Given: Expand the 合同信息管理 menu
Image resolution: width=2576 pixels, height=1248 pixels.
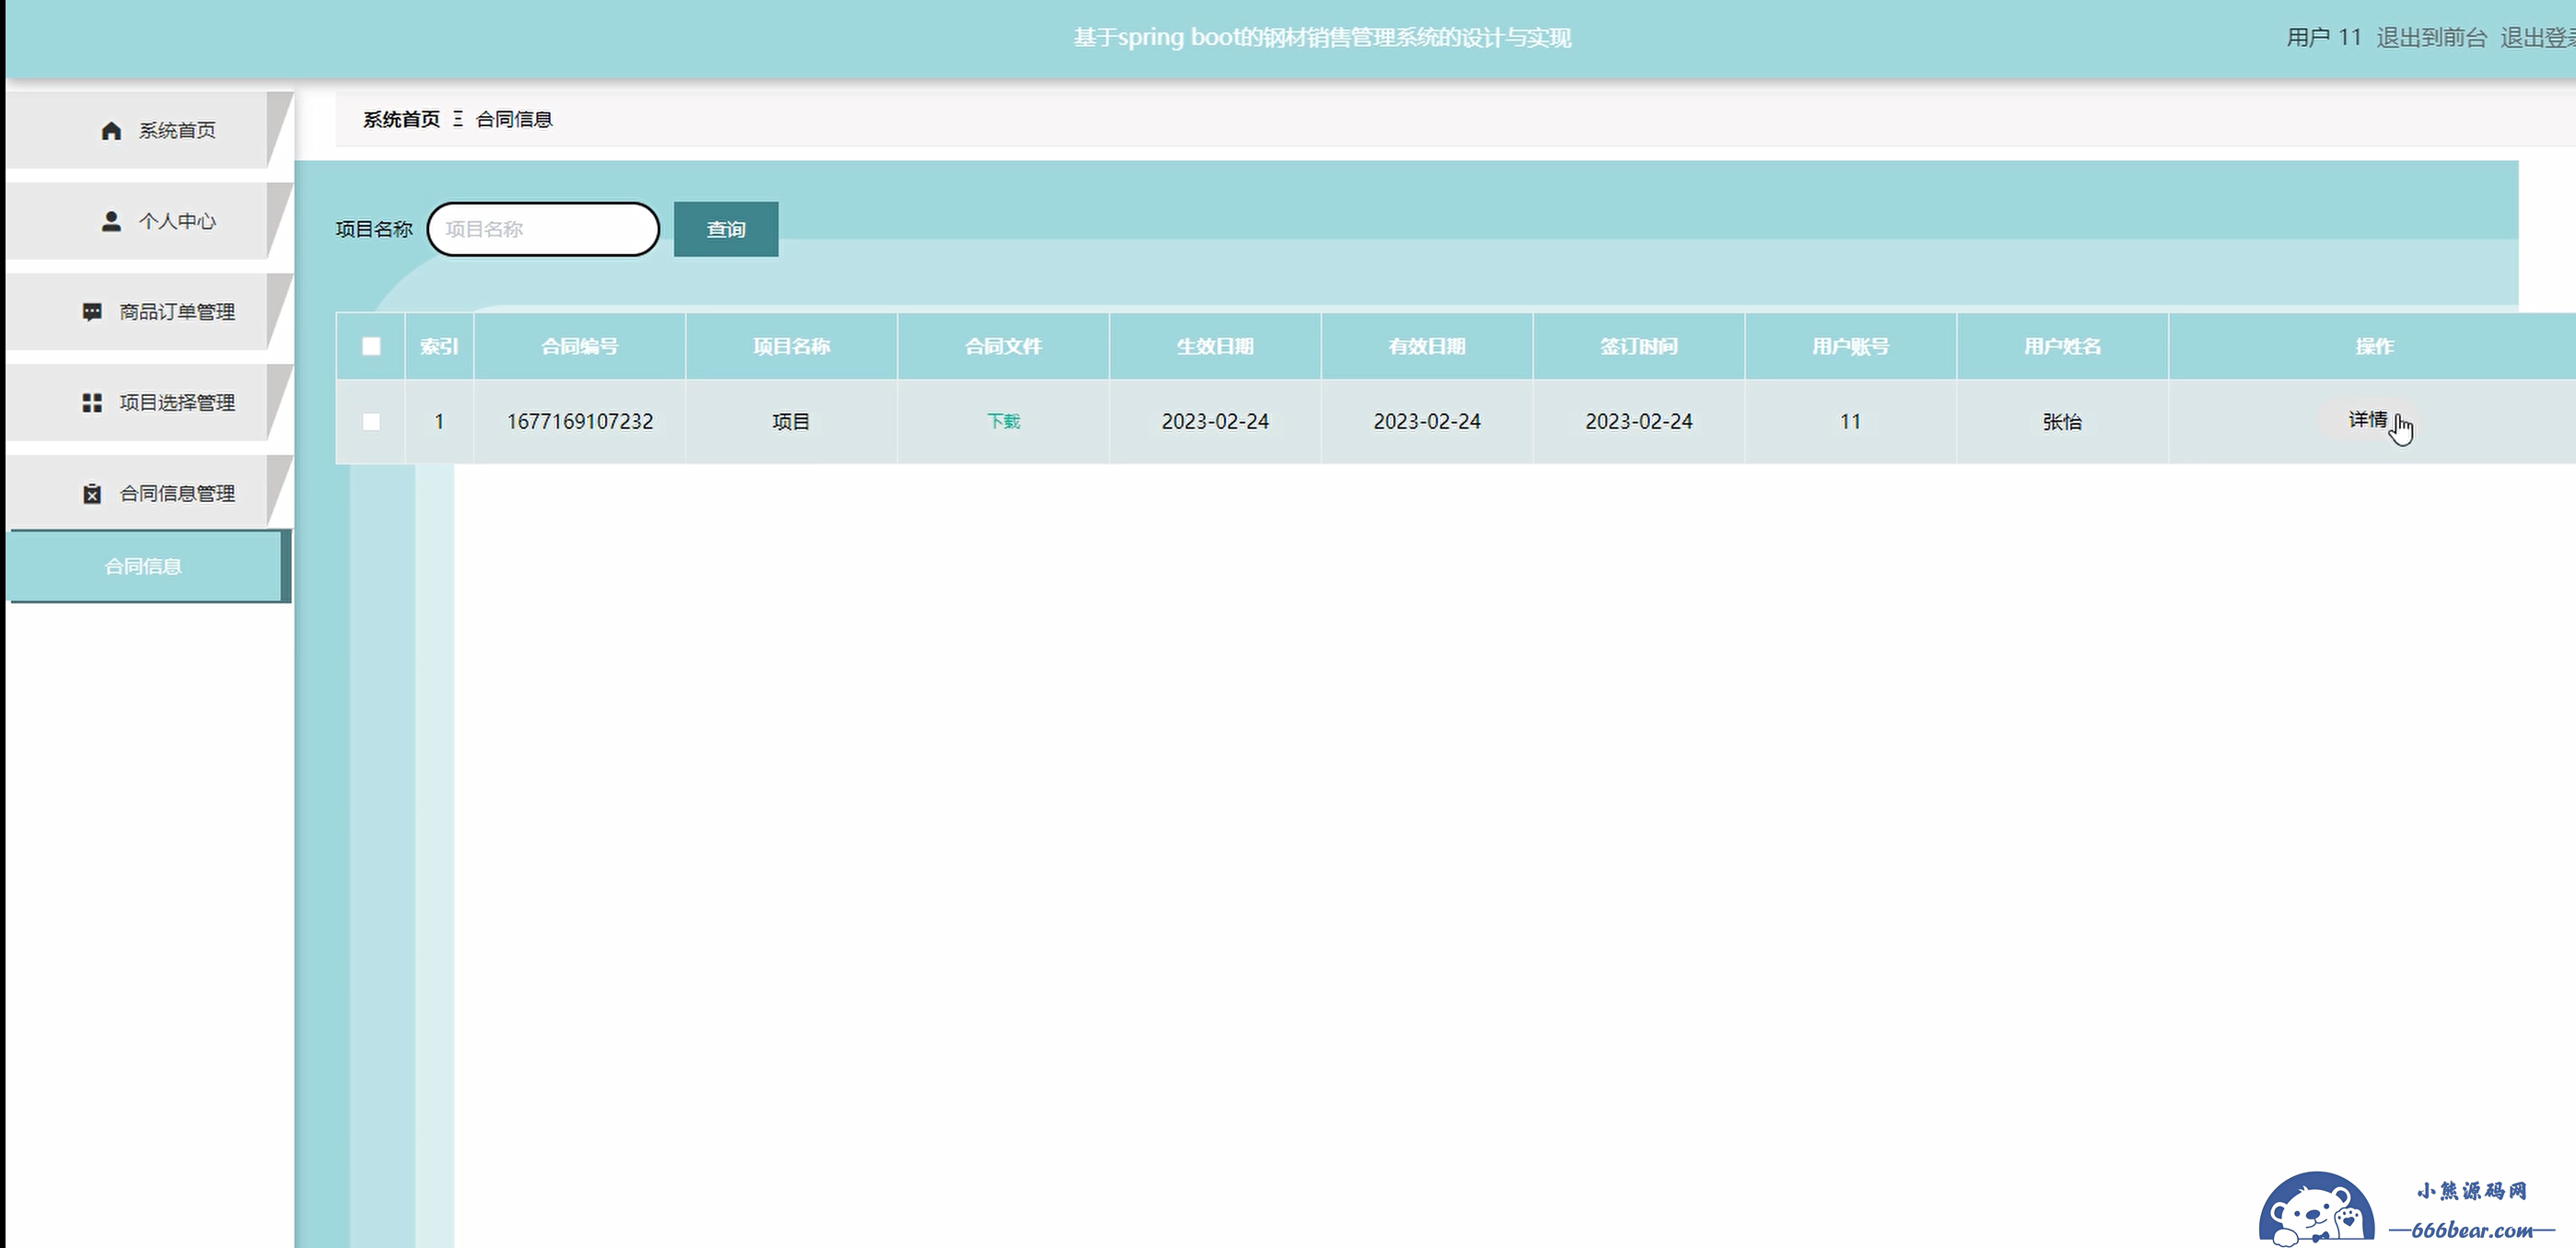Looking at the screenshot, I should pos(177,494).
